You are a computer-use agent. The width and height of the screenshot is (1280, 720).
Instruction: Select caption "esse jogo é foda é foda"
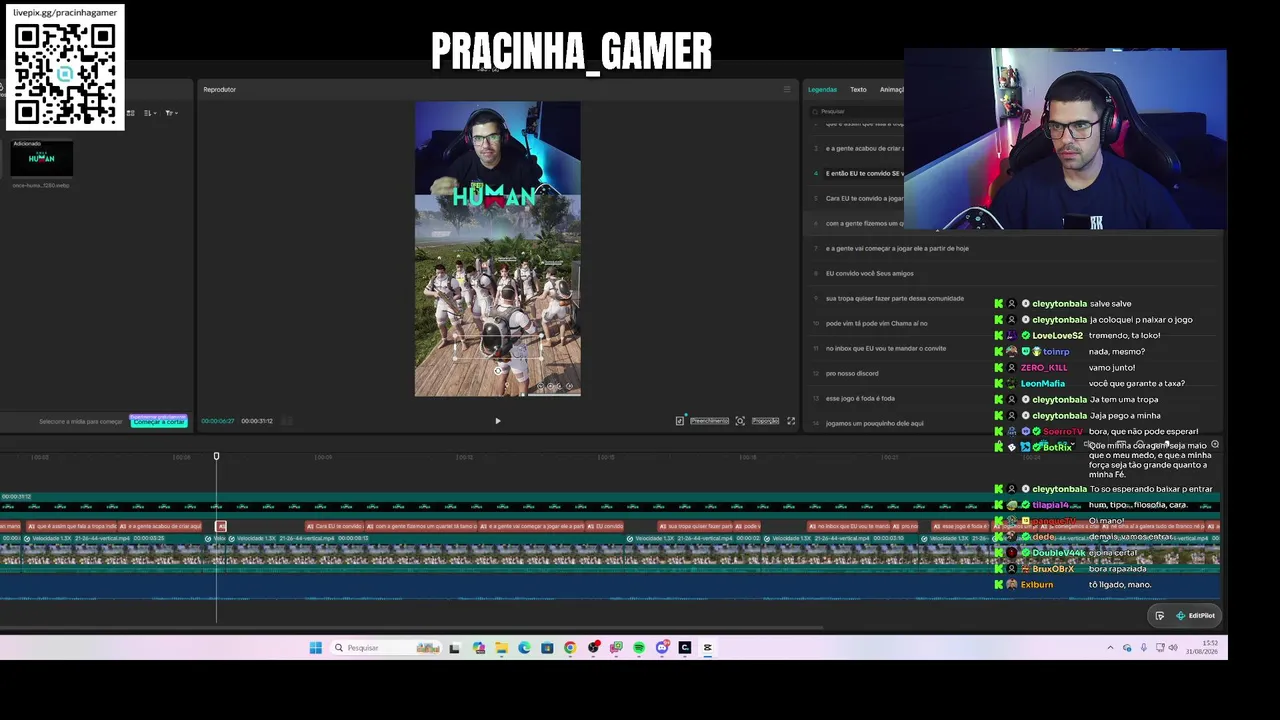pyautogui.click(x=860, y=398)
